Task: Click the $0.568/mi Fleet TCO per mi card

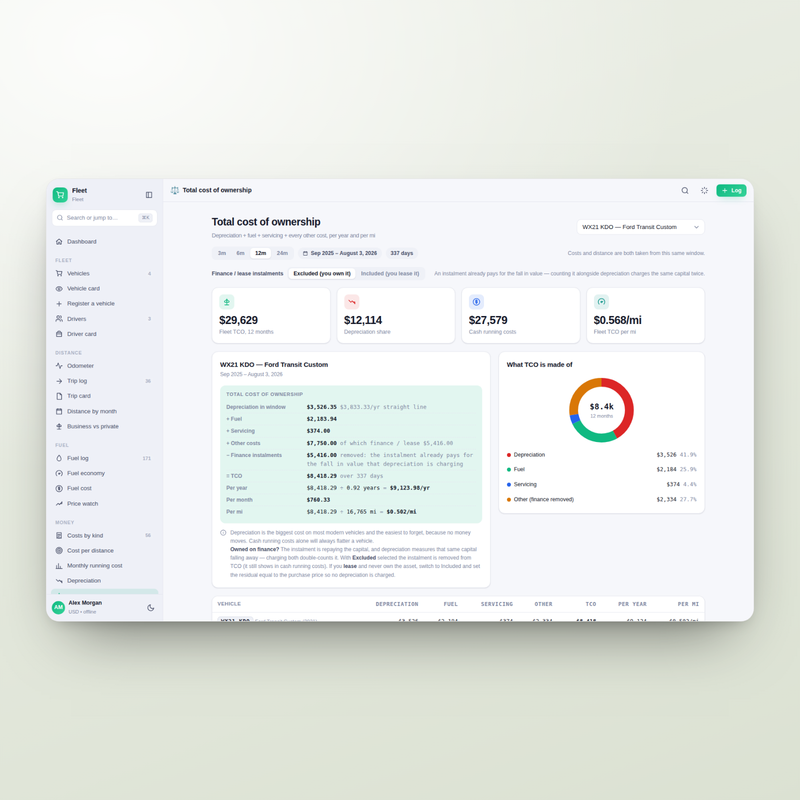Action: tap(645, 315)
